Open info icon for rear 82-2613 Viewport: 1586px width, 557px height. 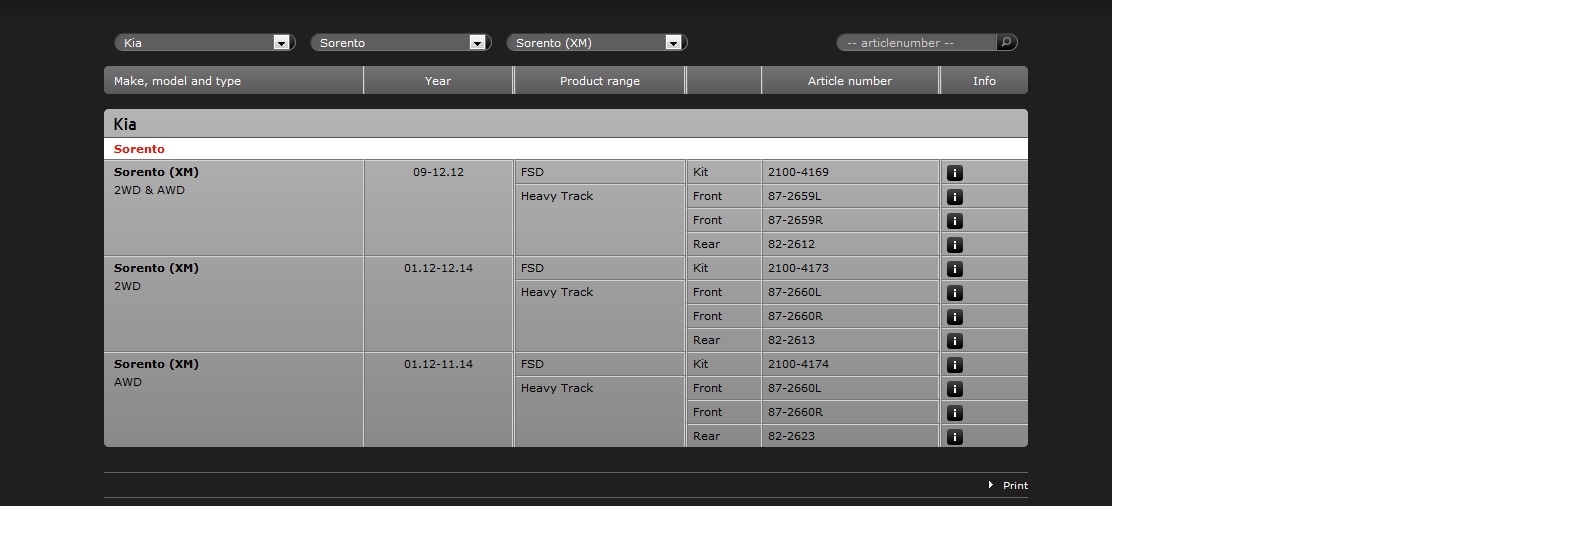tap(954, 341)
